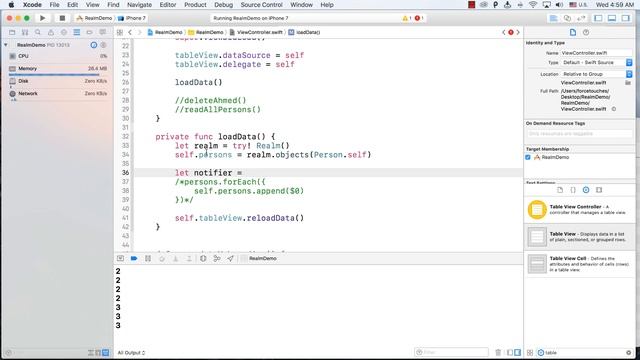The image size is (640, 360).
Task: Open the Navigate menu
Action: click(139, 5)
